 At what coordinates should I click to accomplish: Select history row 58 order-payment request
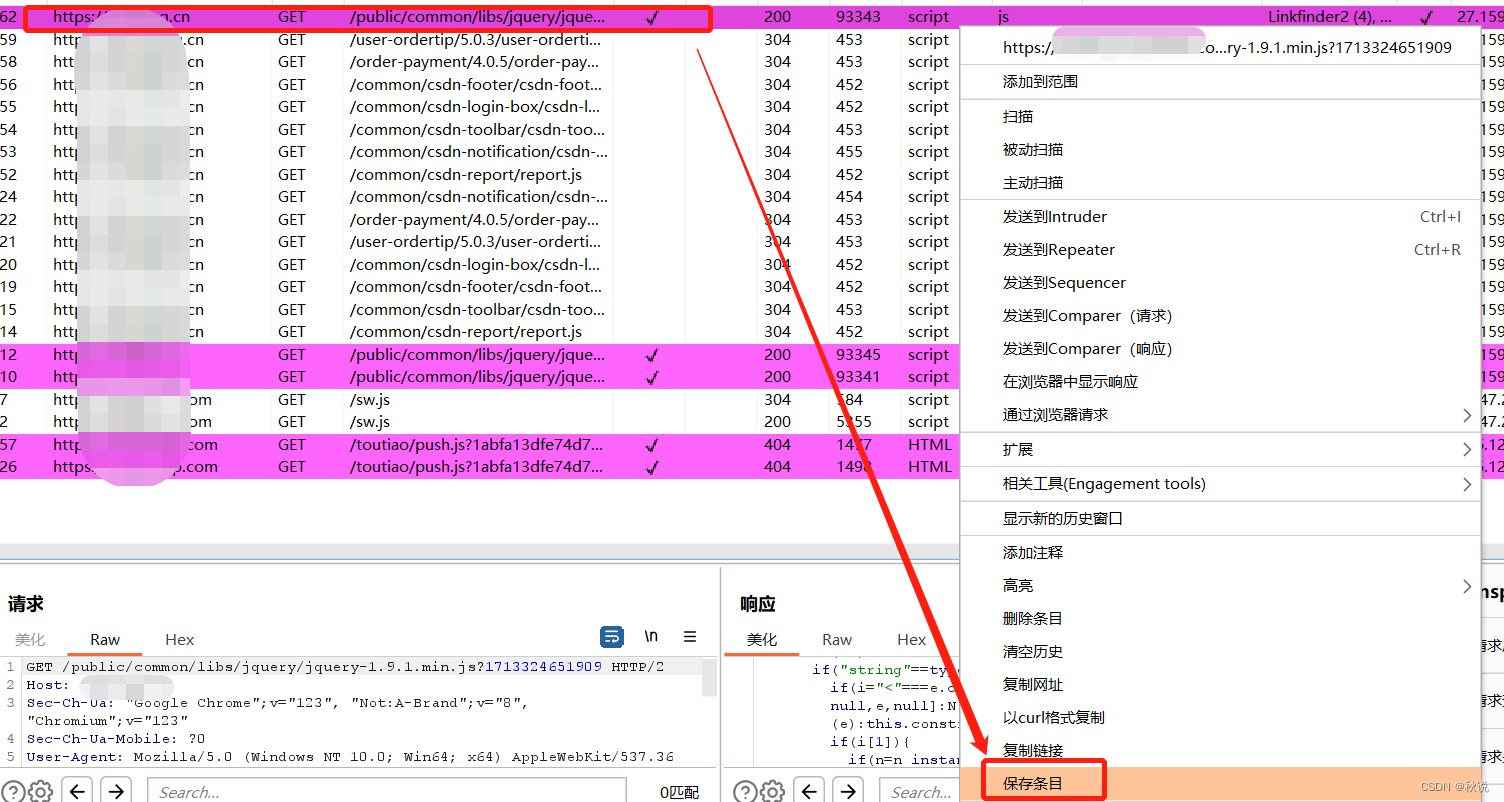pos(480,62)
